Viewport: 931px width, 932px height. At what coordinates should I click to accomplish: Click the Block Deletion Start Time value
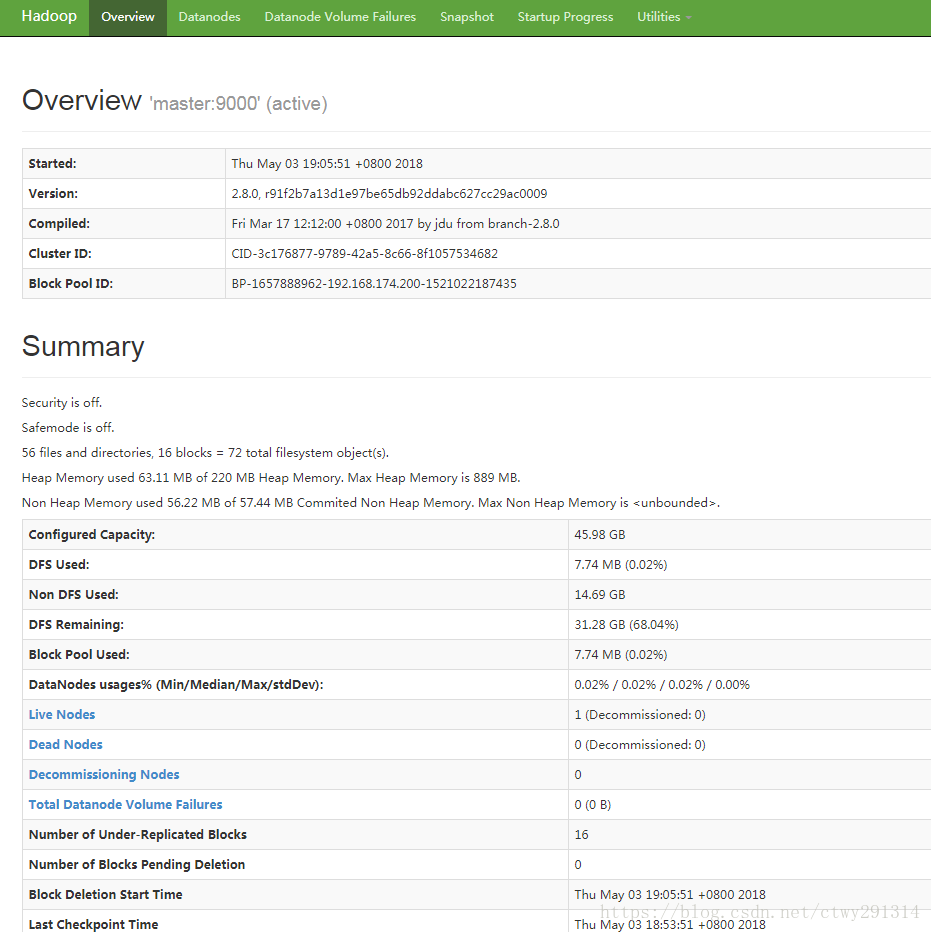coord(670,895)
